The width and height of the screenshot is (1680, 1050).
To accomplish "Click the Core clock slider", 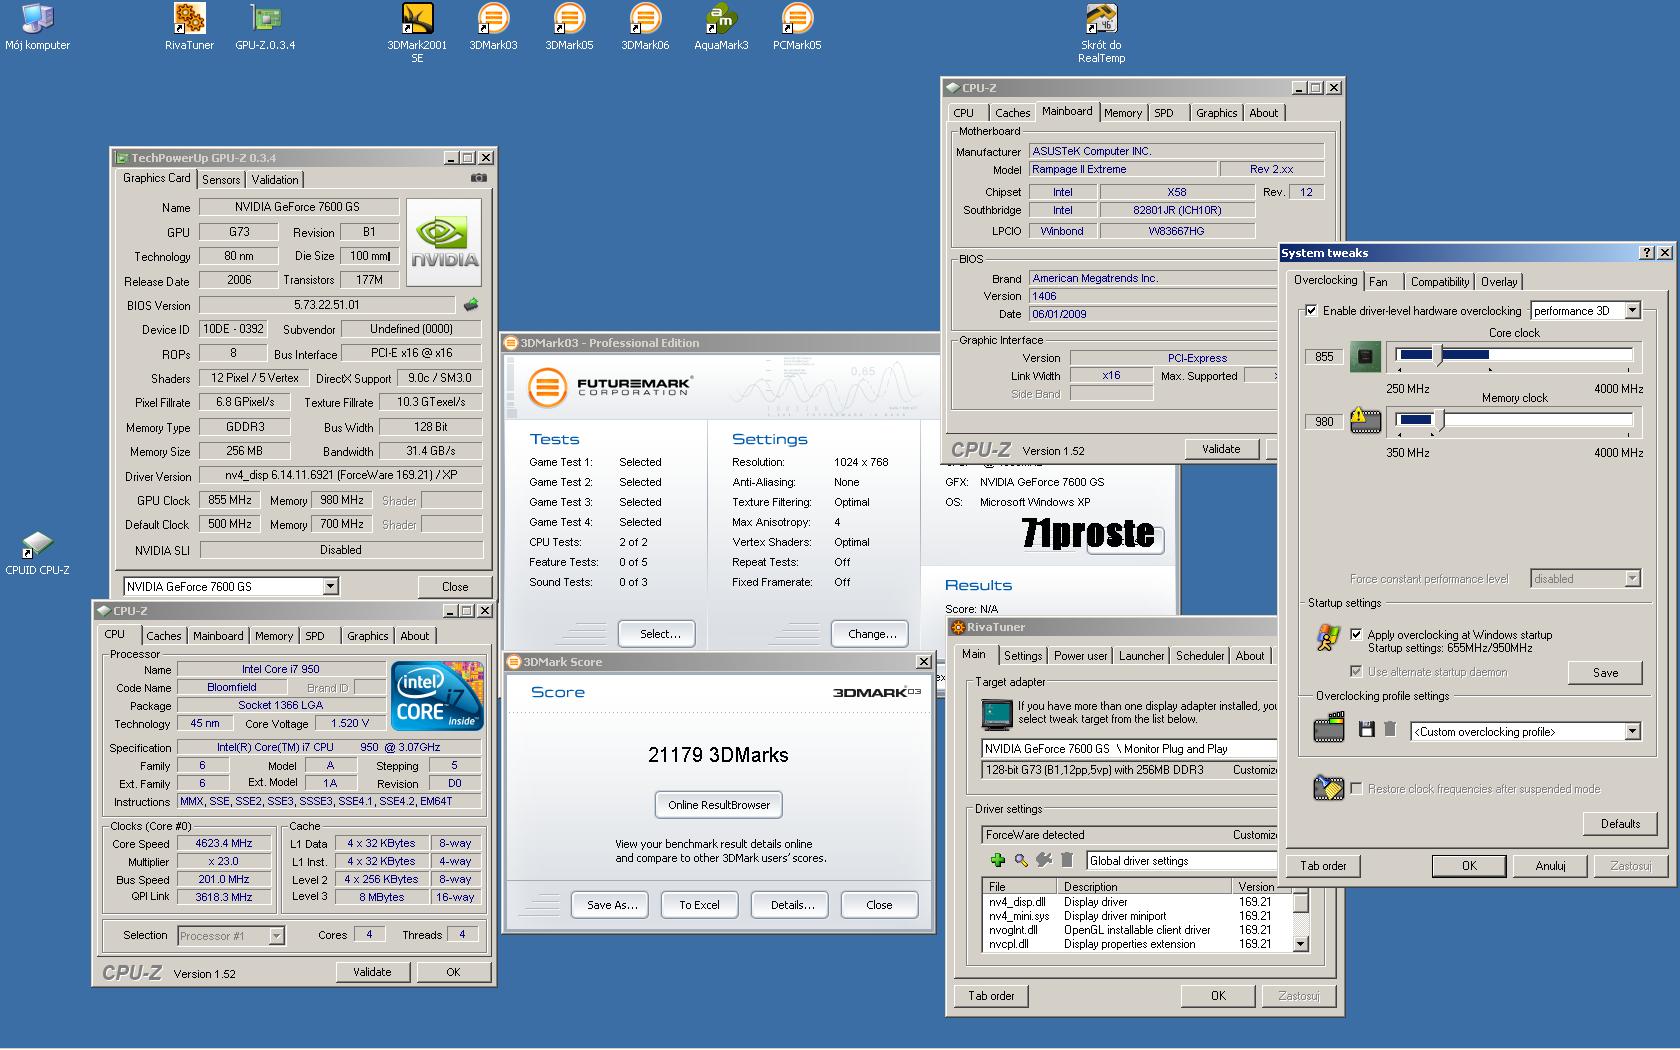I will coord(1514,355).
